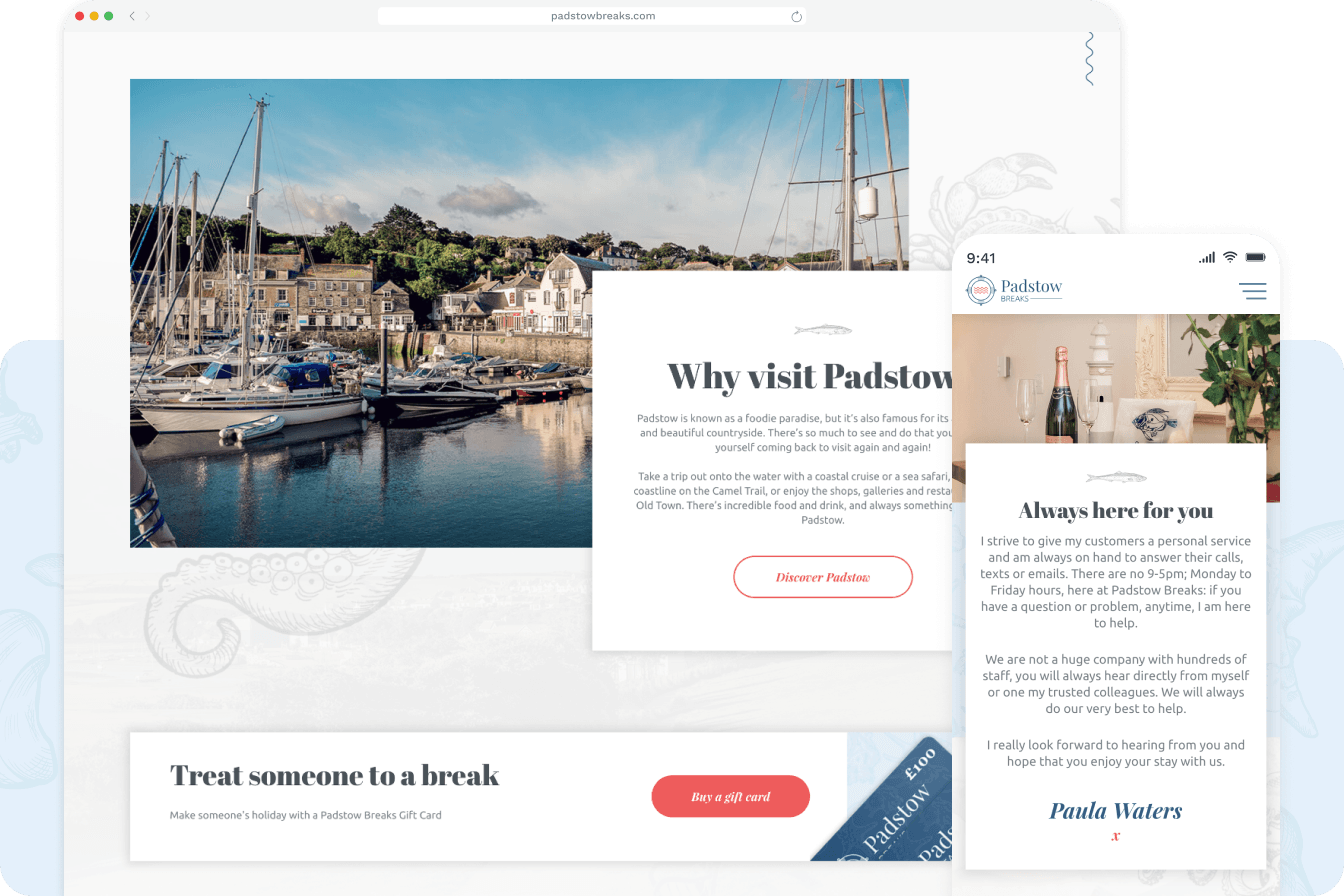Click the Wi-Fi icon in phone status bar
This screenshot has height=896, width=1344.
click(1230, 258)
